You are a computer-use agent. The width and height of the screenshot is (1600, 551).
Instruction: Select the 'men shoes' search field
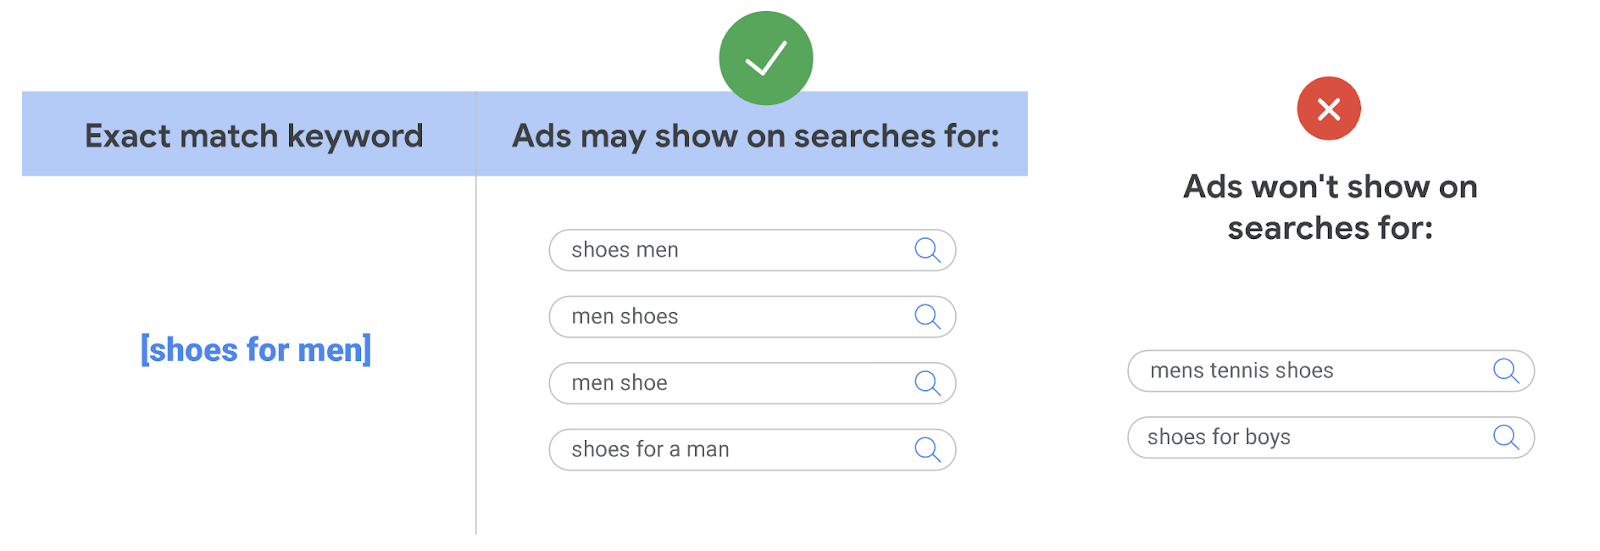point(752,317)
